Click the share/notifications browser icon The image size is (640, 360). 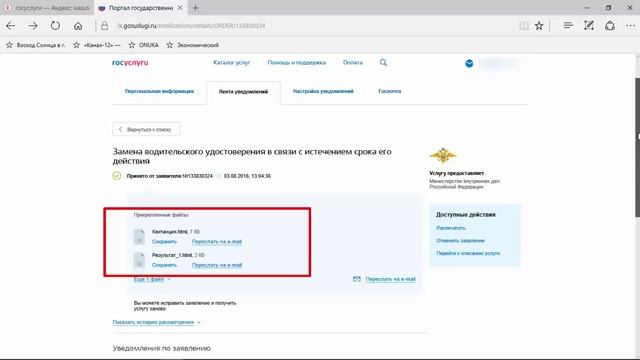click(610, 26)
